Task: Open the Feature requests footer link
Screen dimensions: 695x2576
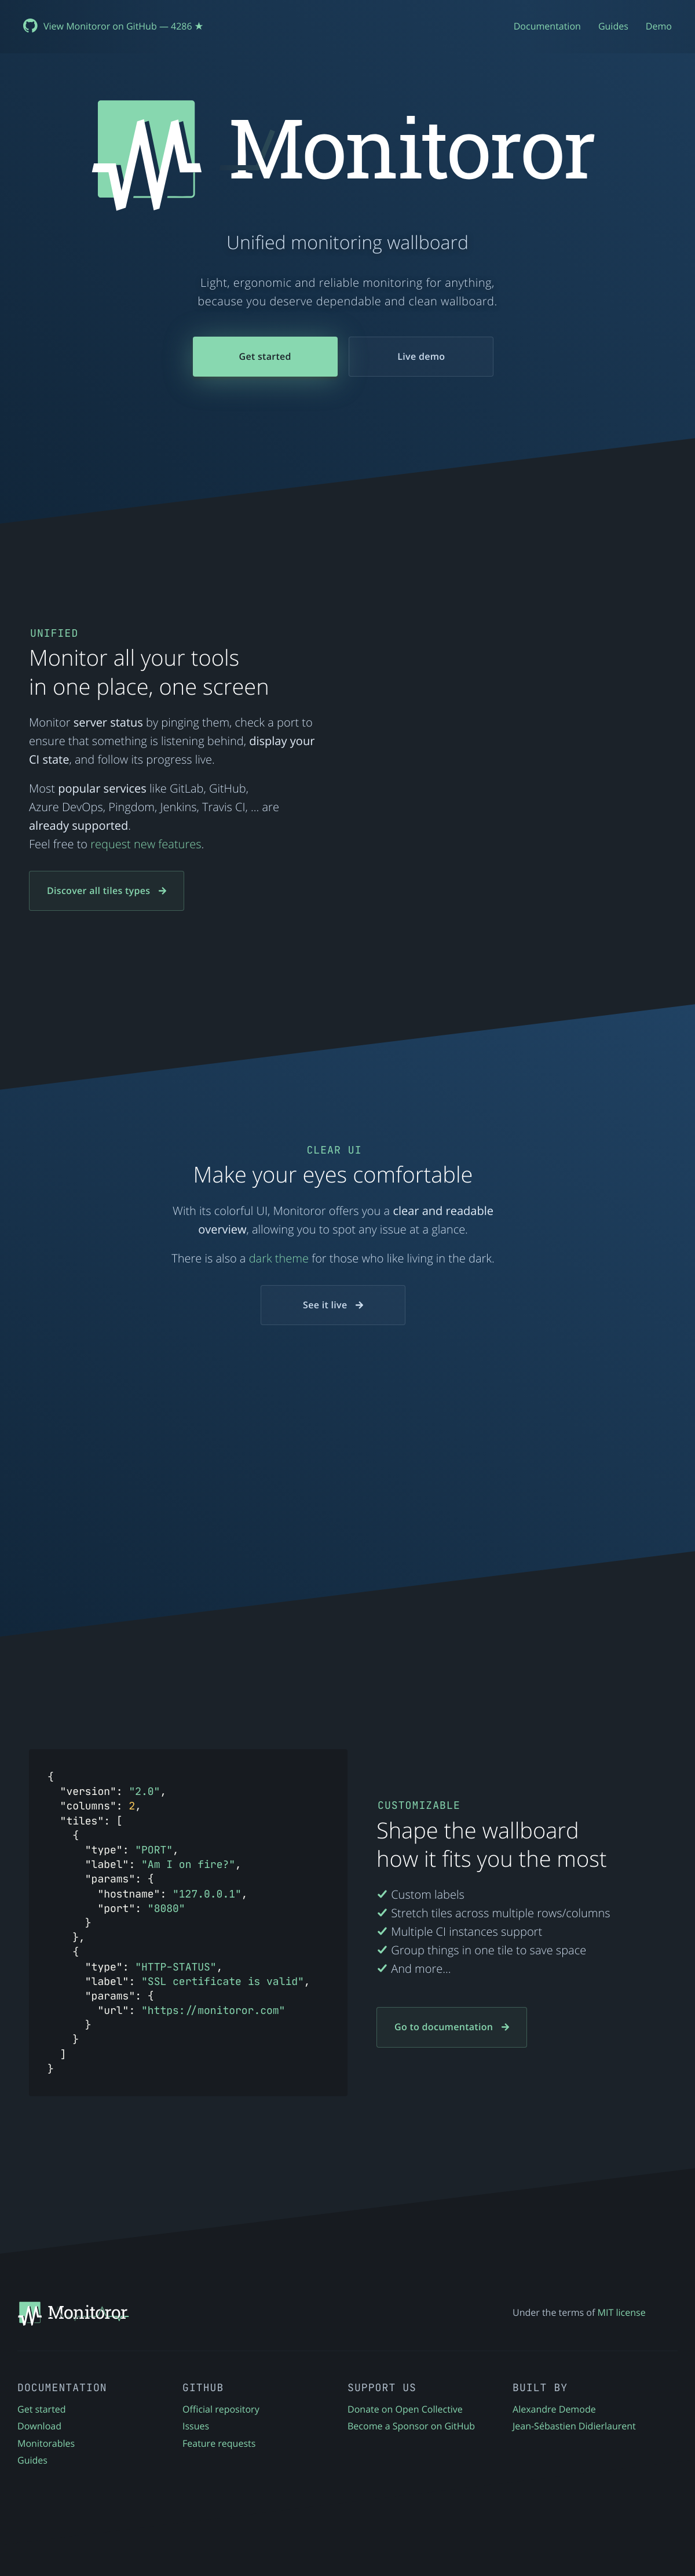Action: pos(219,2443)
